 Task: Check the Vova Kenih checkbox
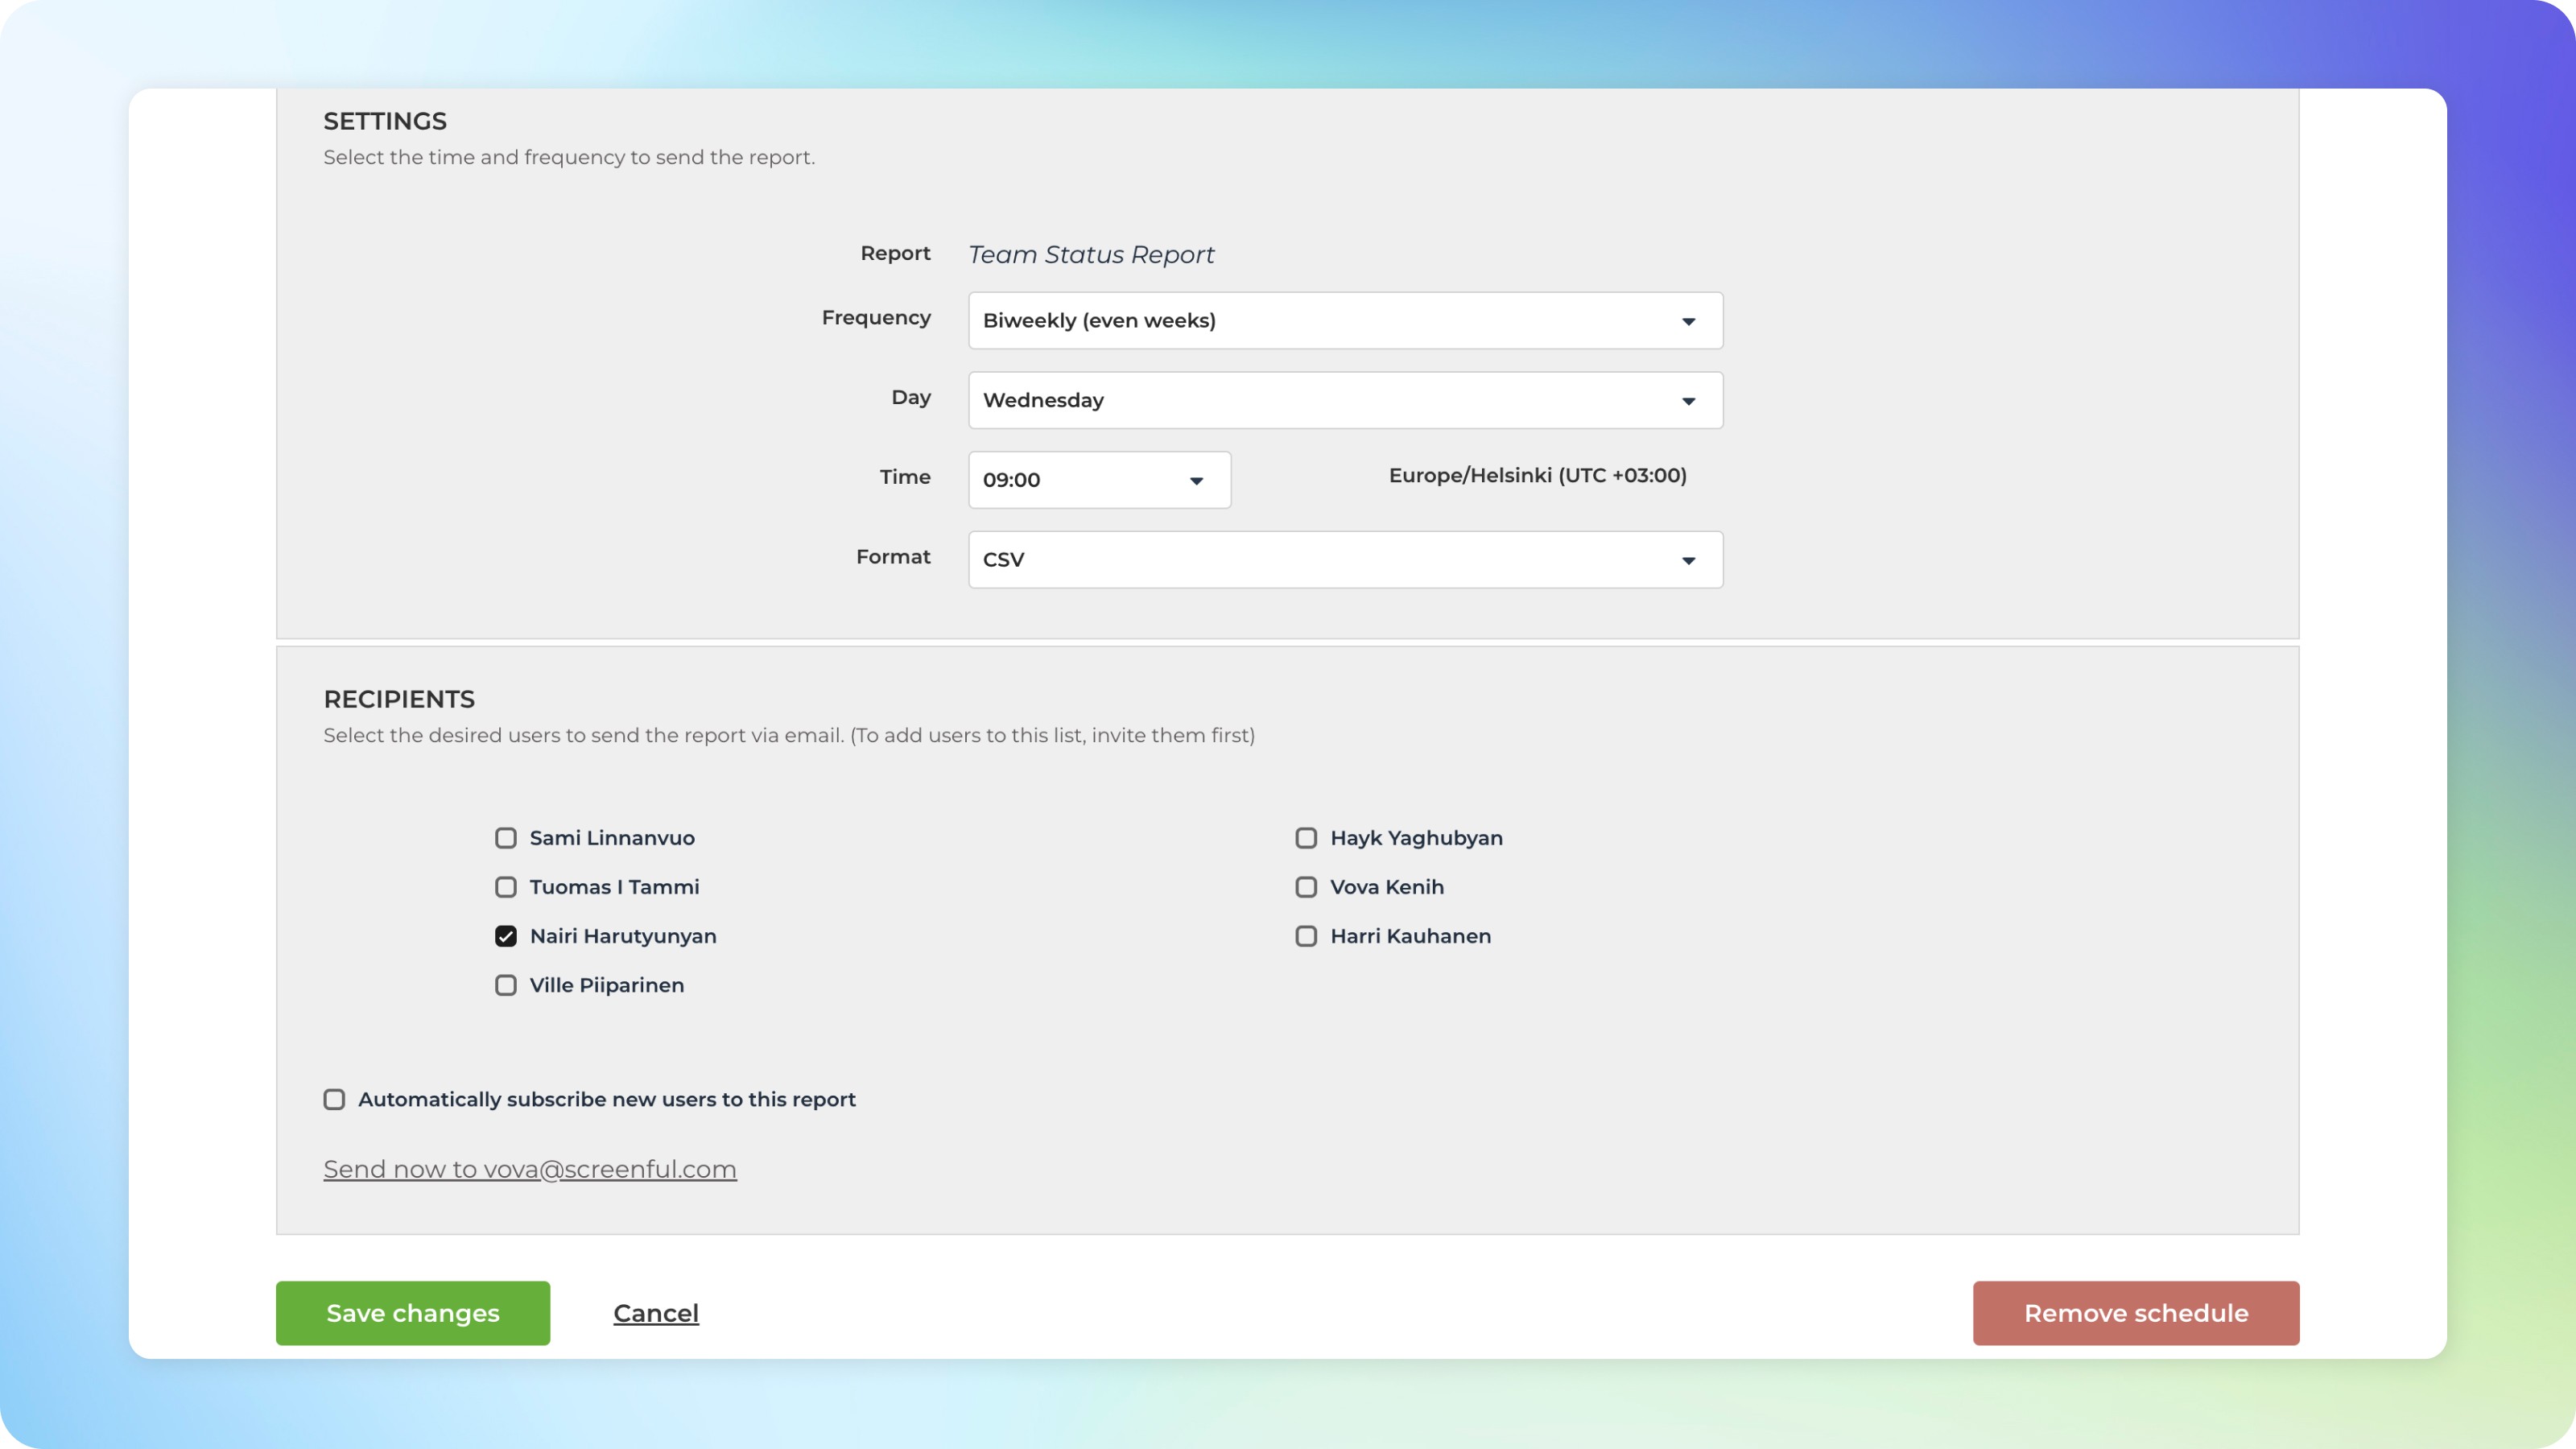1306,887
